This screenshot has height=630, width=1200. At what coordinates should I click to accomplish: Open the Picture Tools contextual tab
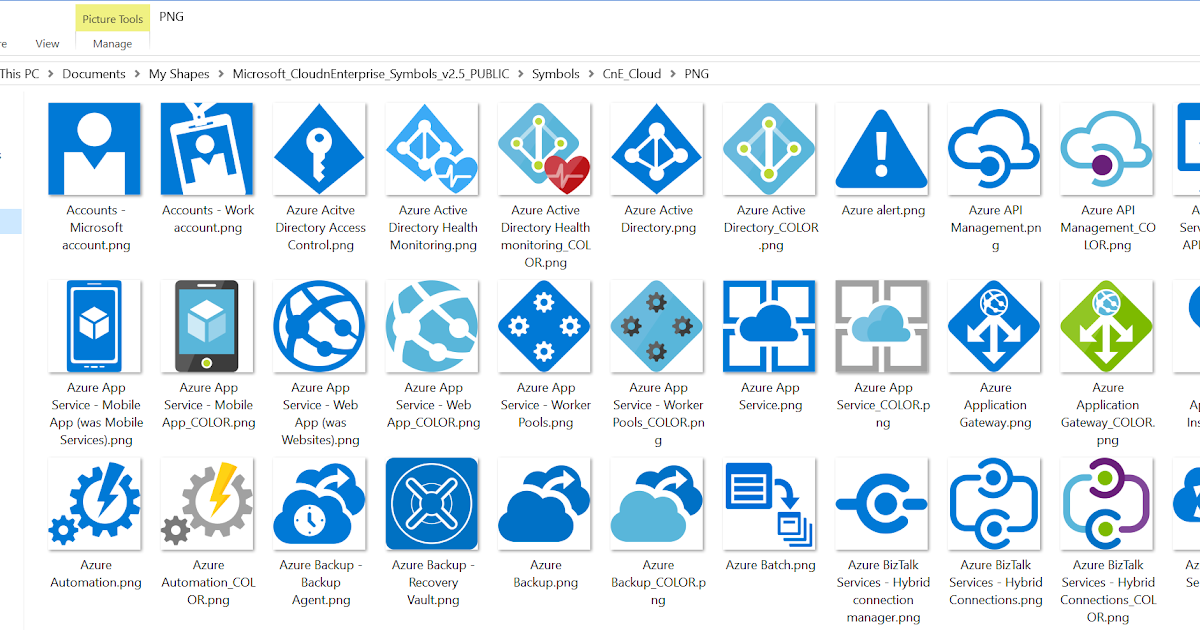(113, 19)
